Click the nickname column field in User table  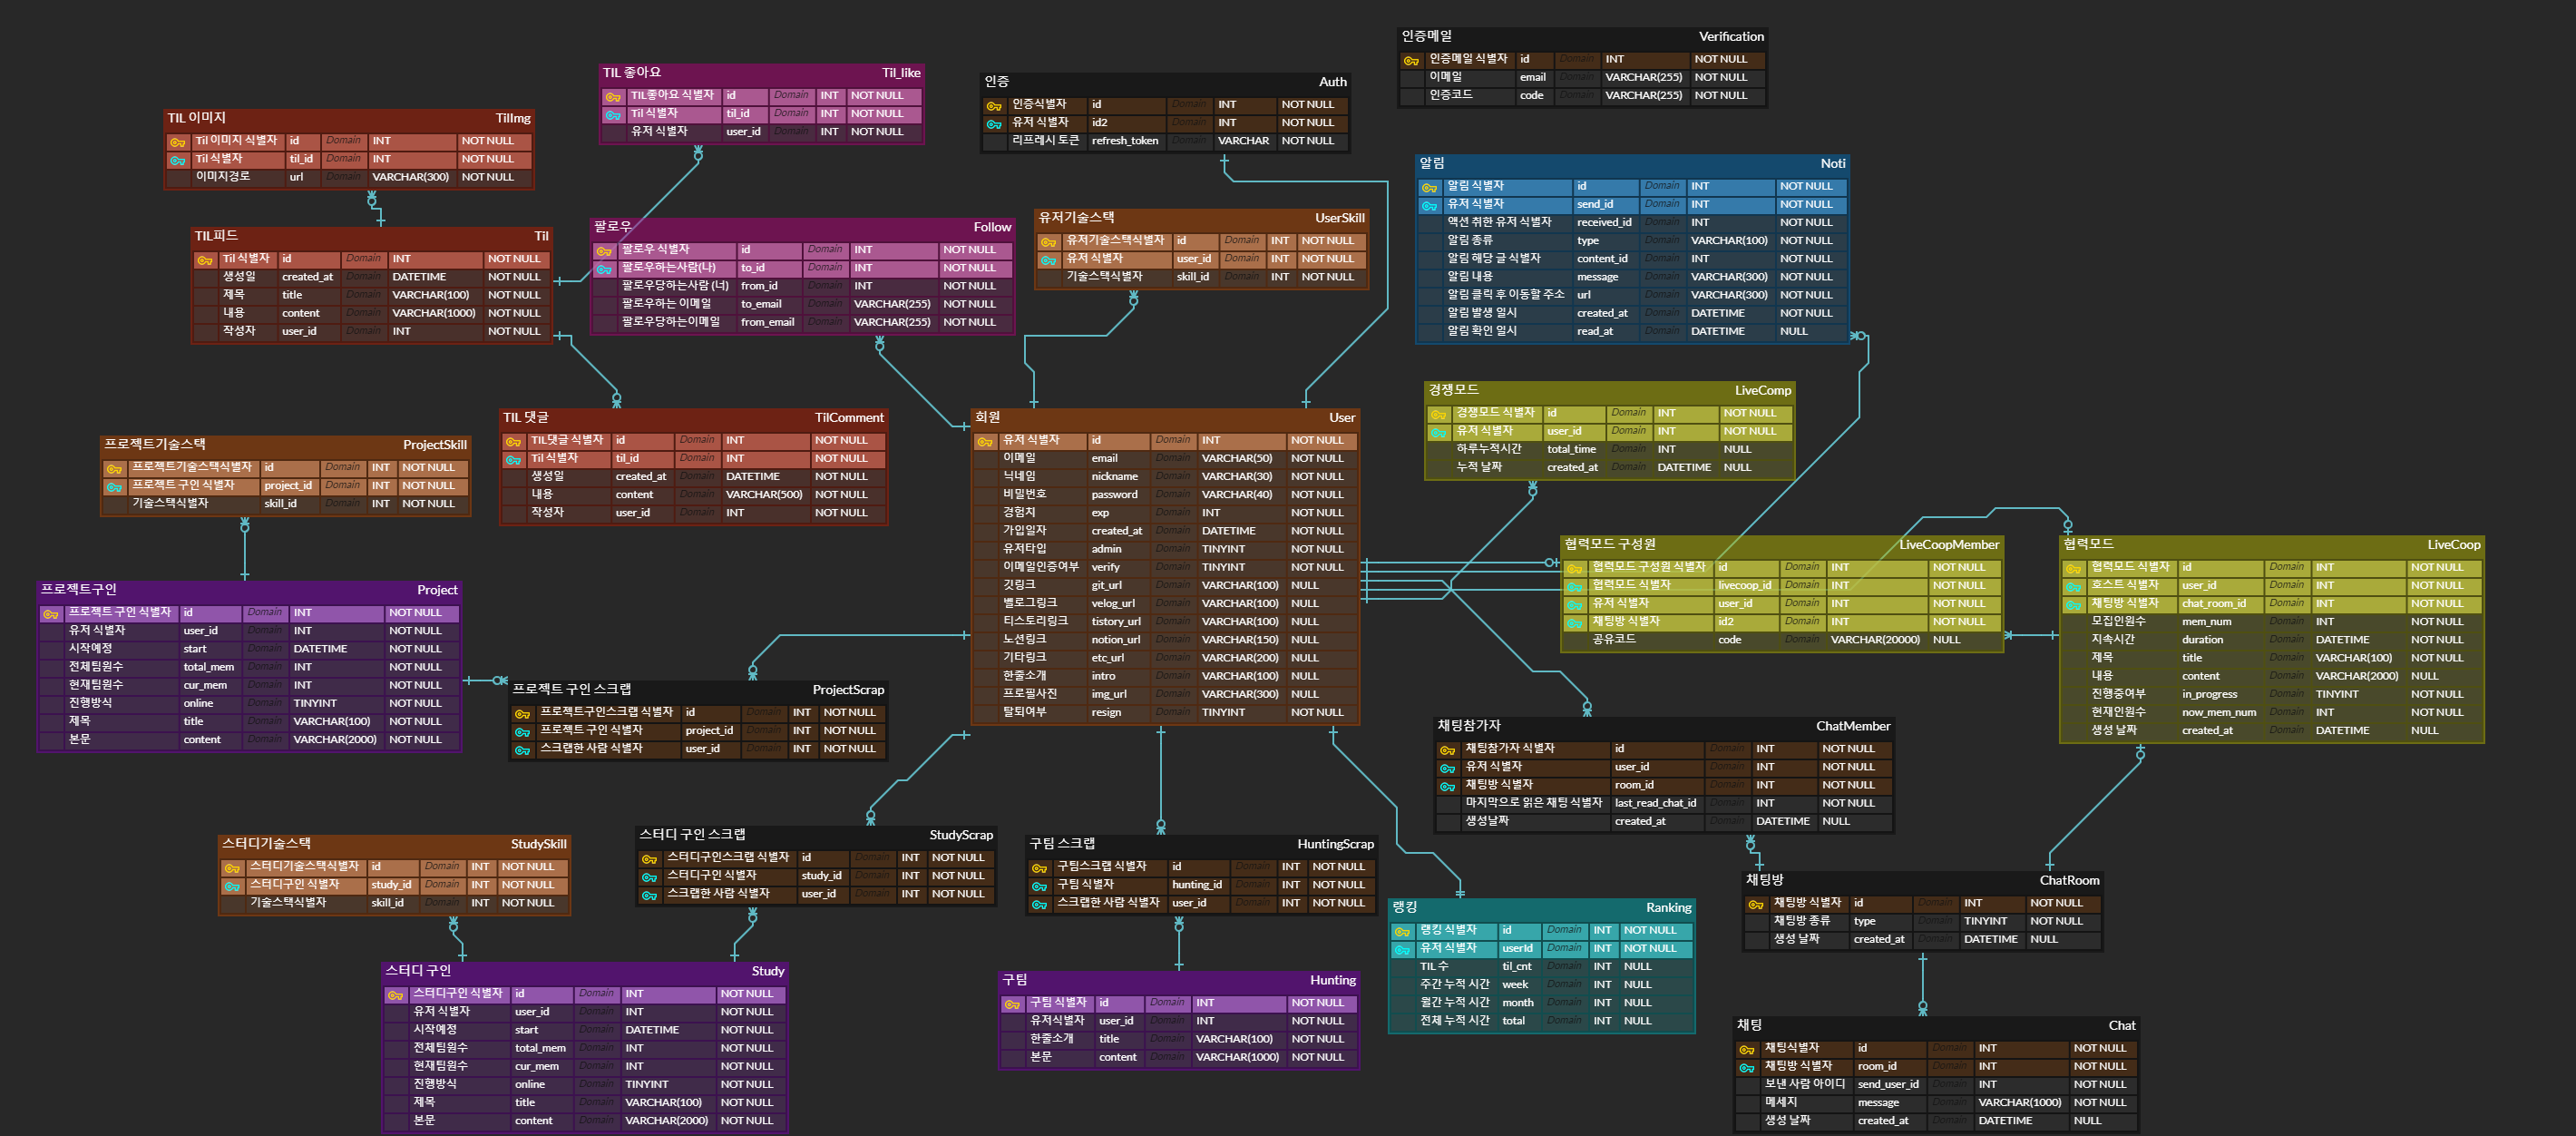(x=1114, y=477)
